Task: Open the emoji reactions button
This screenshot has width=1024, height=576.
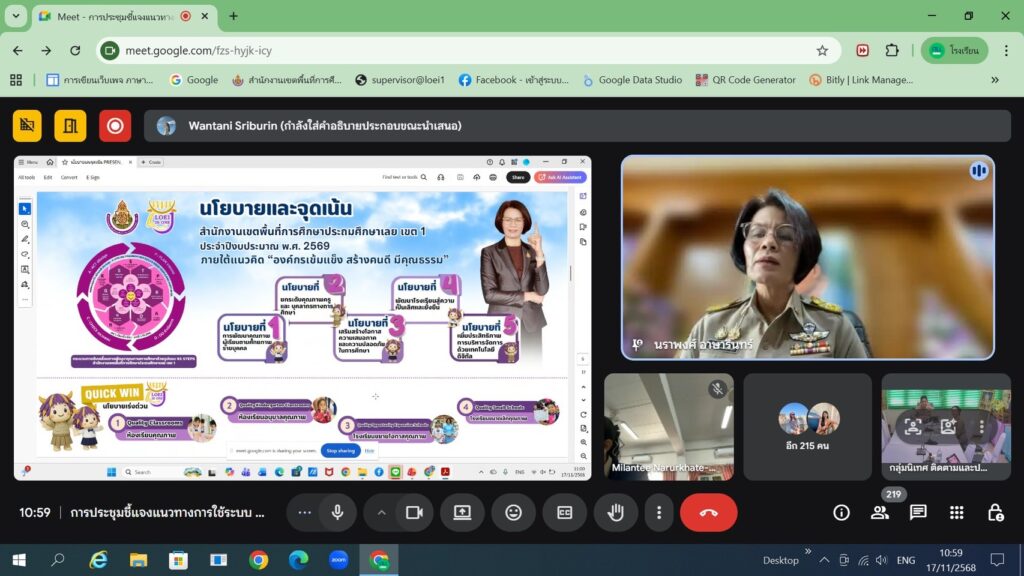Action: point(513,512)
